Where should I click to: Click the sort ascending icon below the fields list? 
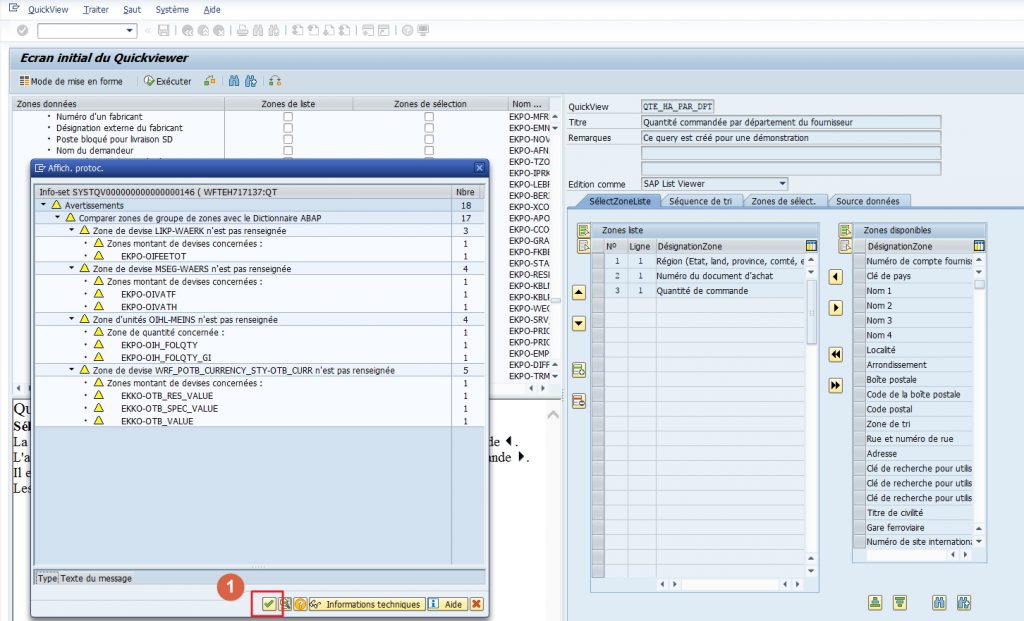point(875,602)
